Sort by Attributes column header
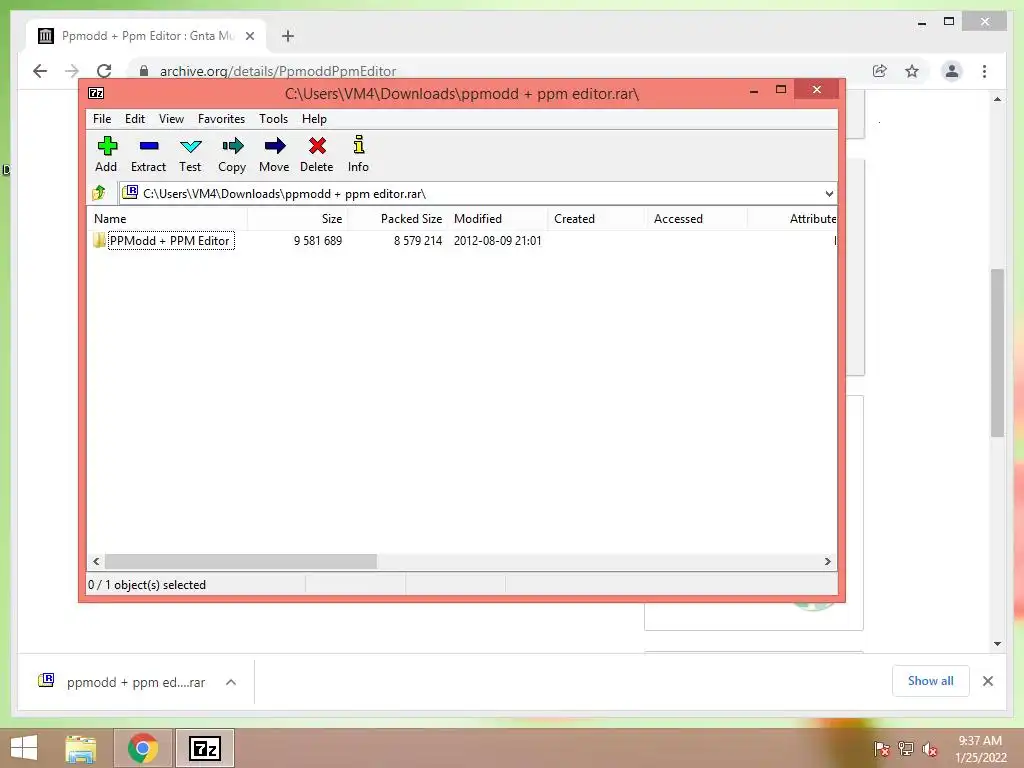The width and height of the screenshot is (1024, 768). (x=792, y=219)
